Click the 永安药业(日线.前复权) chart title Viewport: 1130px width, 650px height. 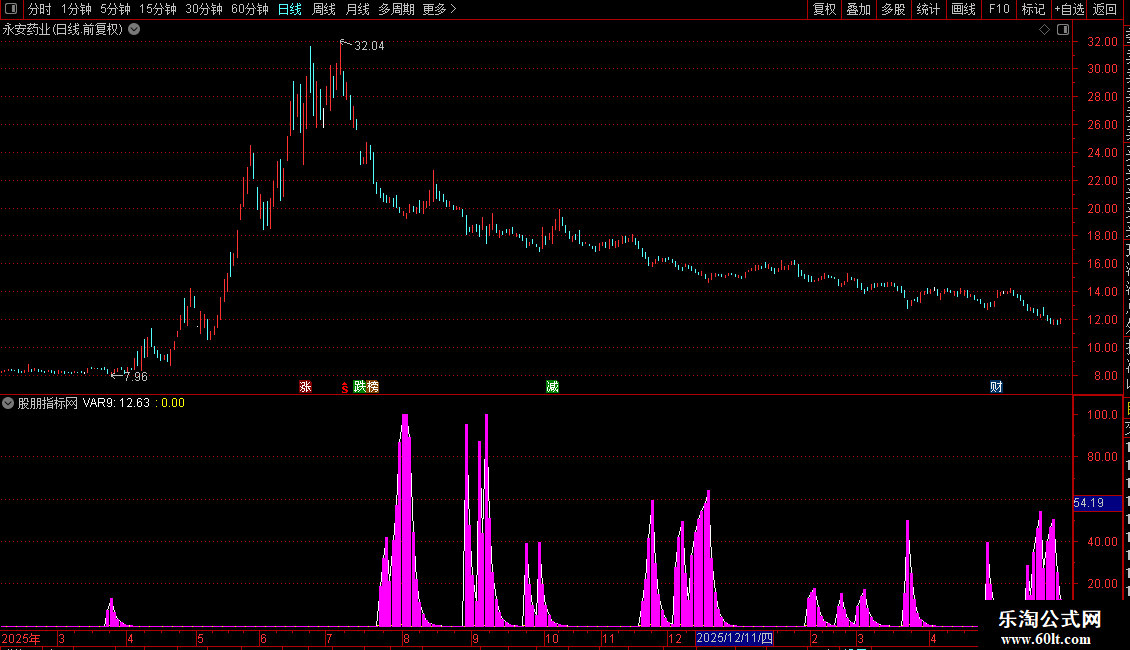tap(63, 30)
